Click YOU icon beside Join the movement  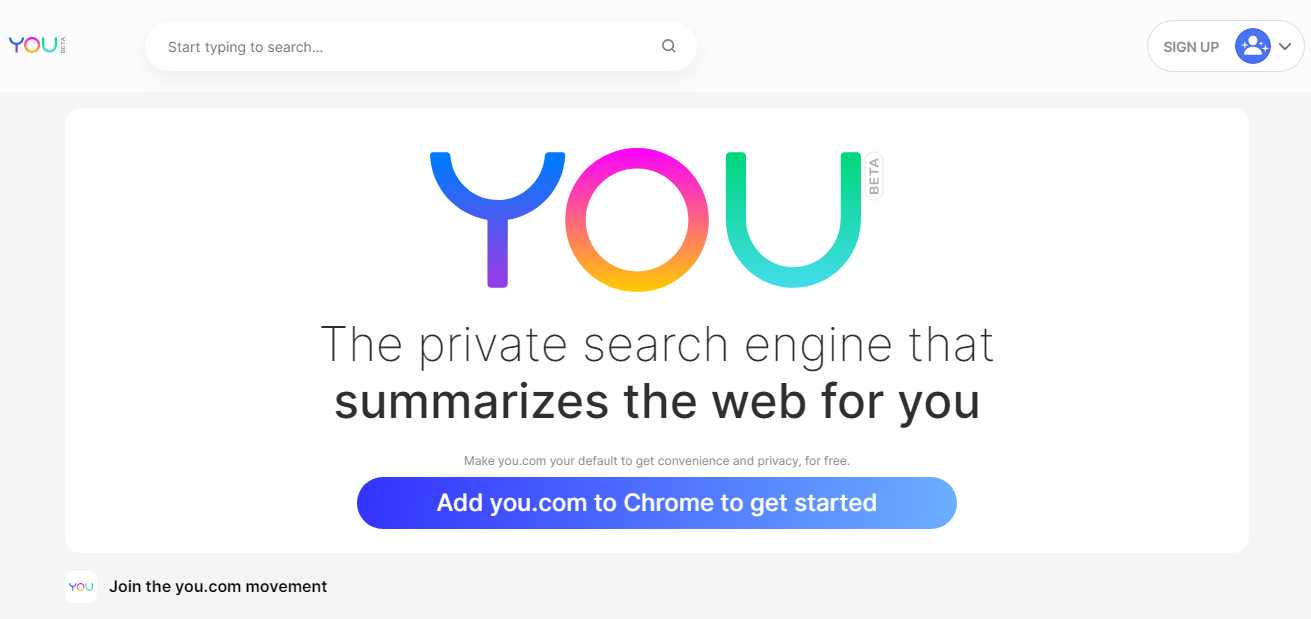tap(81, 587)
